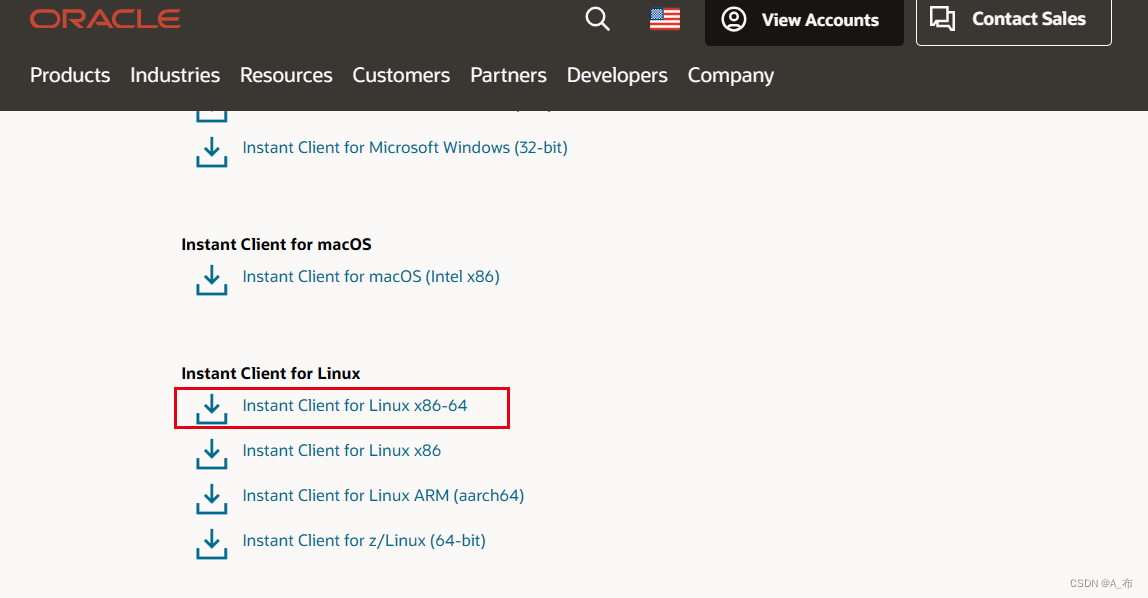
Task: Click the download icon for Windows 32-bit
Action: click(211, 150)
